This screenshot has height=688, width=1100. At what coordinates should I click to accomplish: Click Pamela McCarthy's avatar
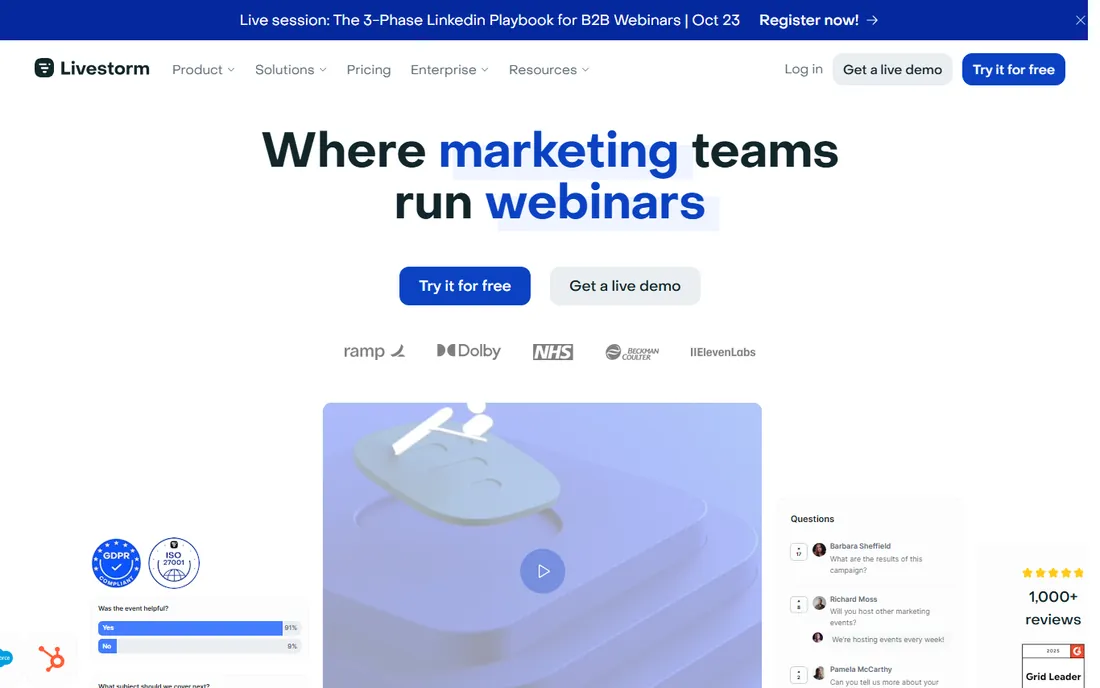[819, 673]
